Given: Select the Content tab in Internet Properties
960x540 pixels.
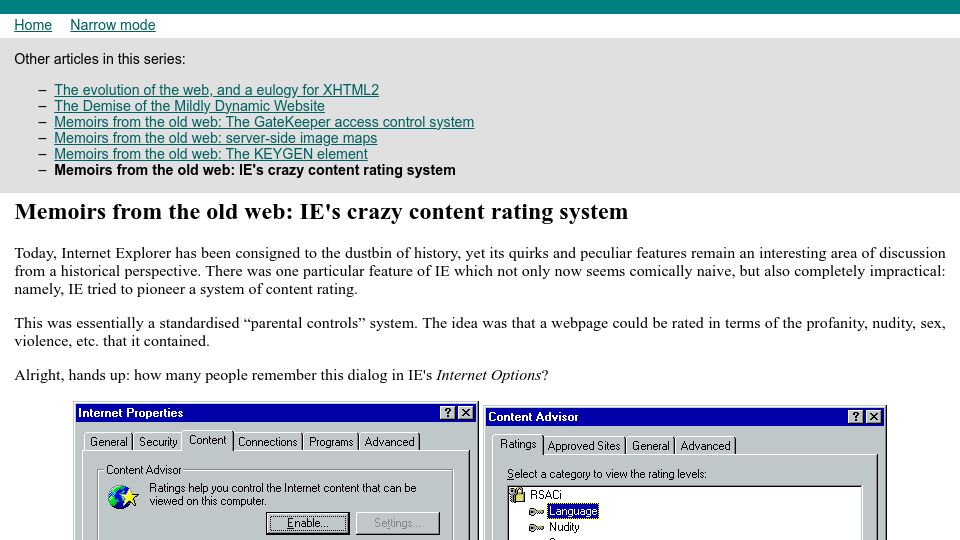Looking at the screenshot, I should point(208,440).
